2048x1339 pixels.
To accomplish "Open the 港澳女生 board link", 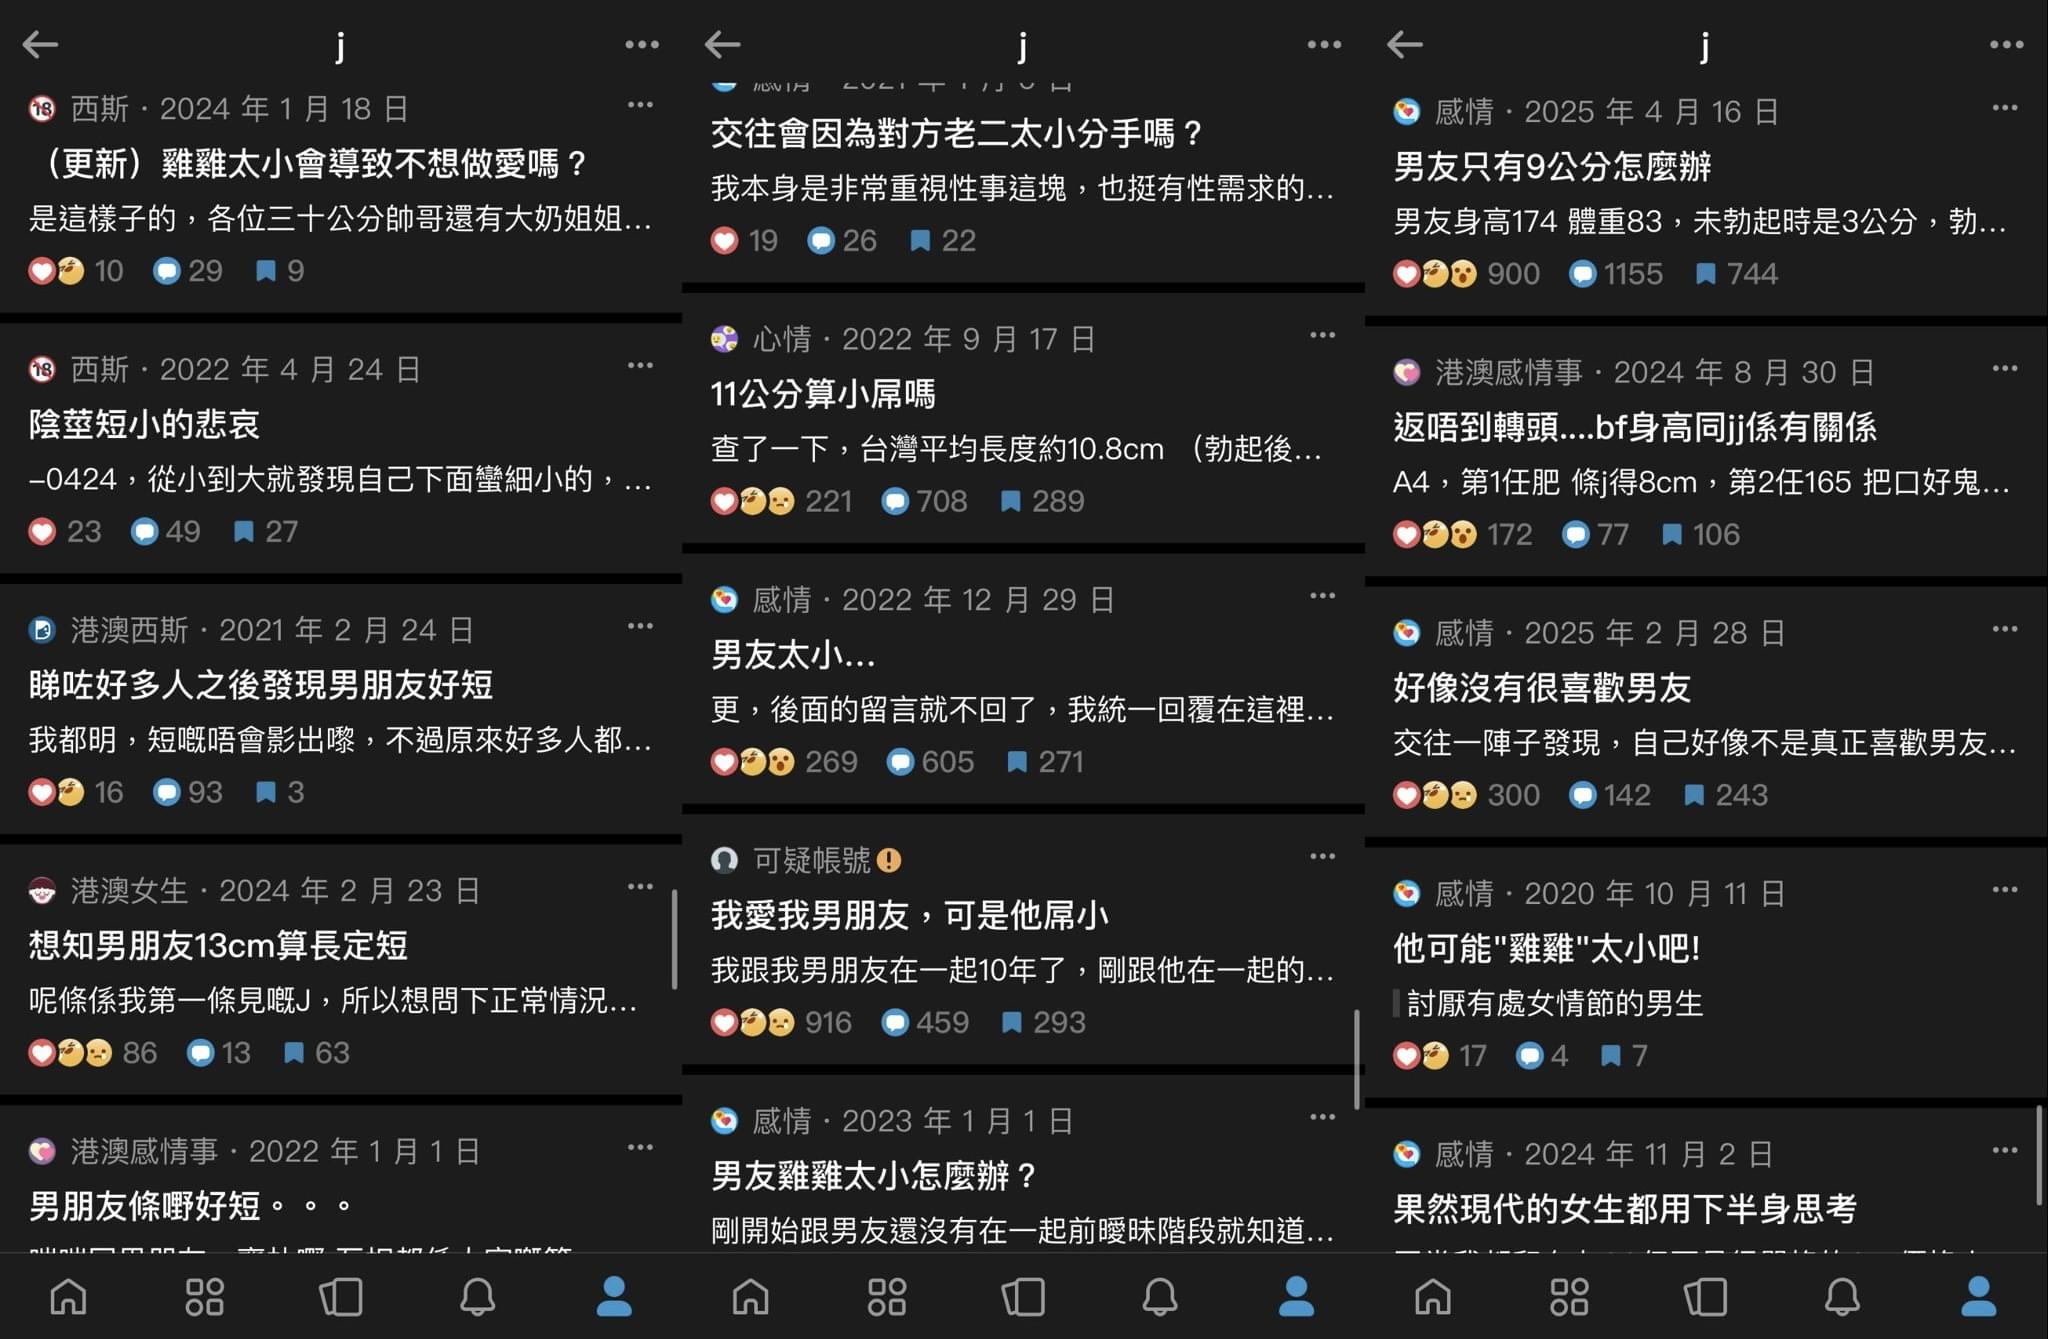I will (129, 891).
